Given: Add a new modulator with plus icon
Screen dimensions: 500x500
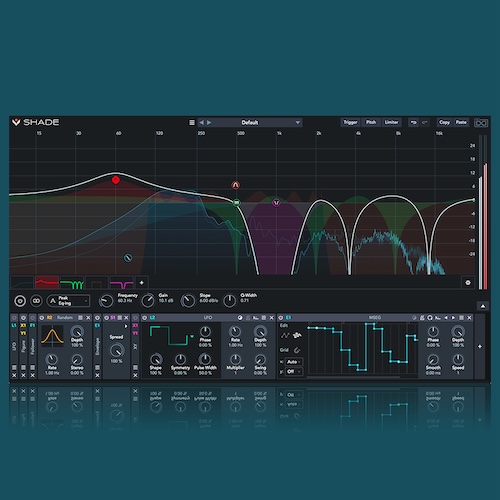Looking at the screenshot, I should tap(480, 347).
